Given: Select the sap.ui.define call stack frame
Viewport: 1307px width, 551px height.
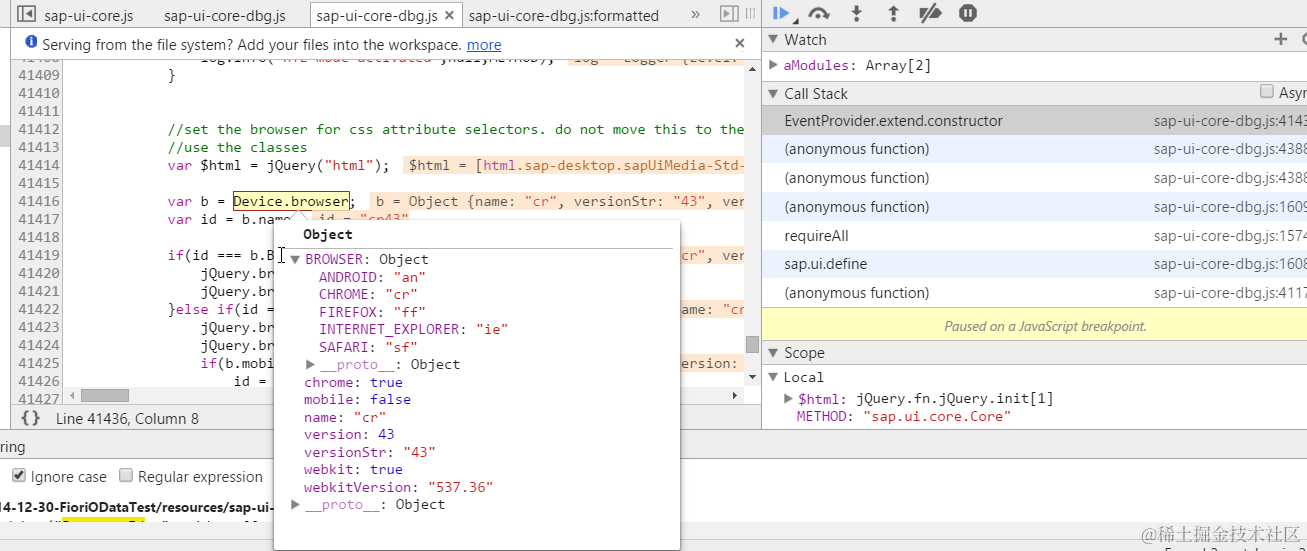Looking at the screenshot, I should [x=1034, y=264].
